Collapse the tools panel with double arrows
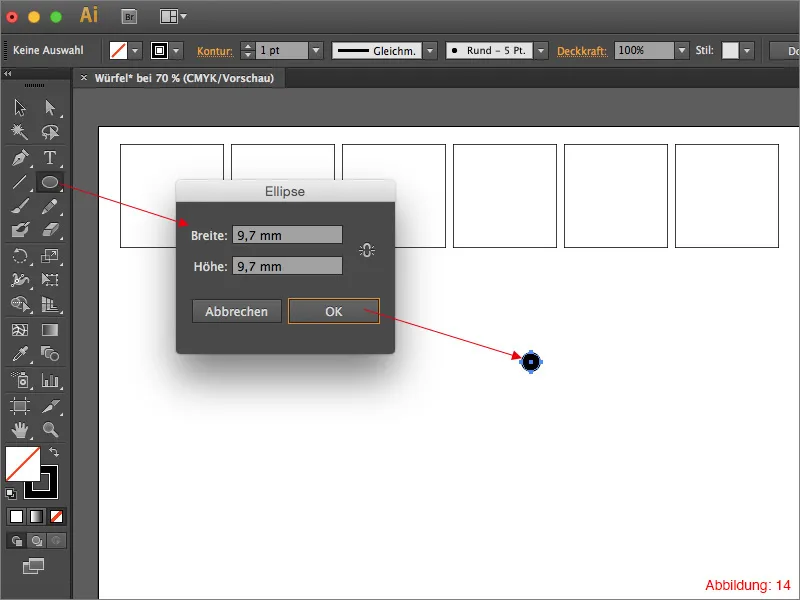Viewport: 800px width, 600px height. (8, 74)
